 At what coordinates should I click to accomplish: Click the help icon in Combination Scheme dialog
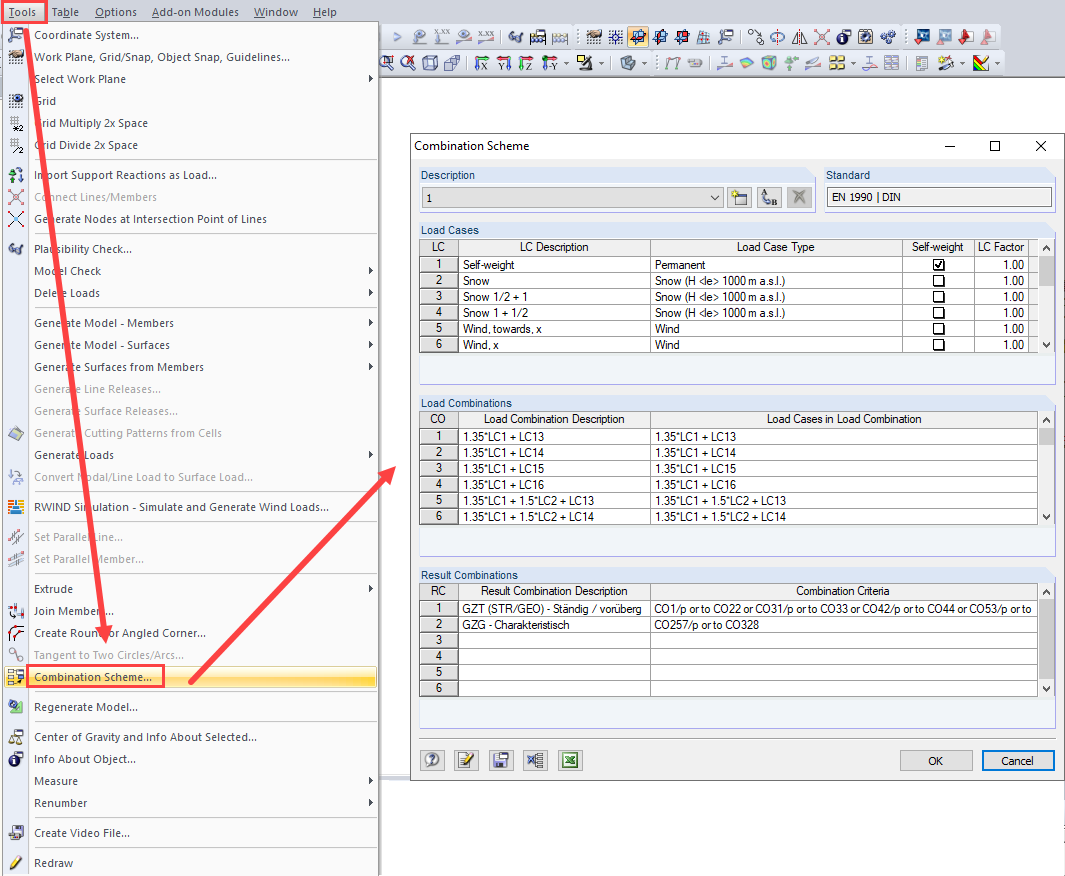tap(432, 760)
